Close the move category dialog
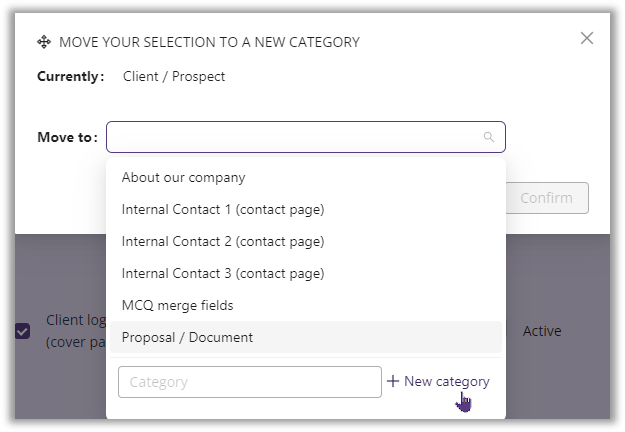The width and height of the screenshot is (625, 432). tap(587, 39)
